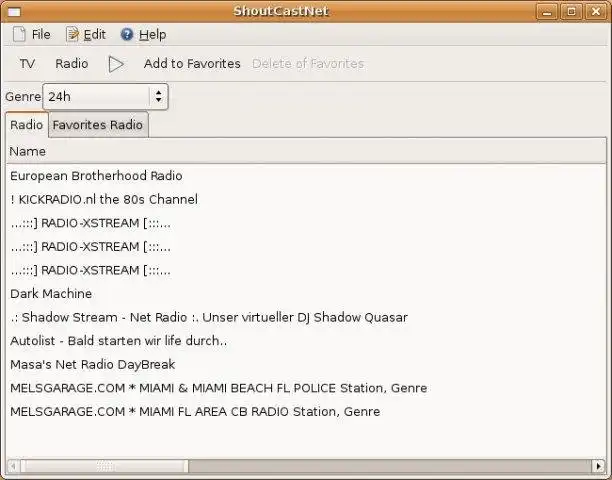
Task: Click the blue Help question-mark icon
Action: (127, 34)
